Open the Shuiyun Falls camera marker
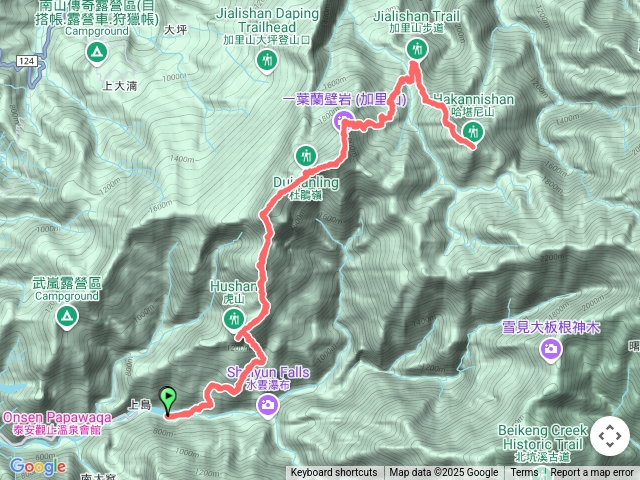640x480 pixels. coord(268,405)
